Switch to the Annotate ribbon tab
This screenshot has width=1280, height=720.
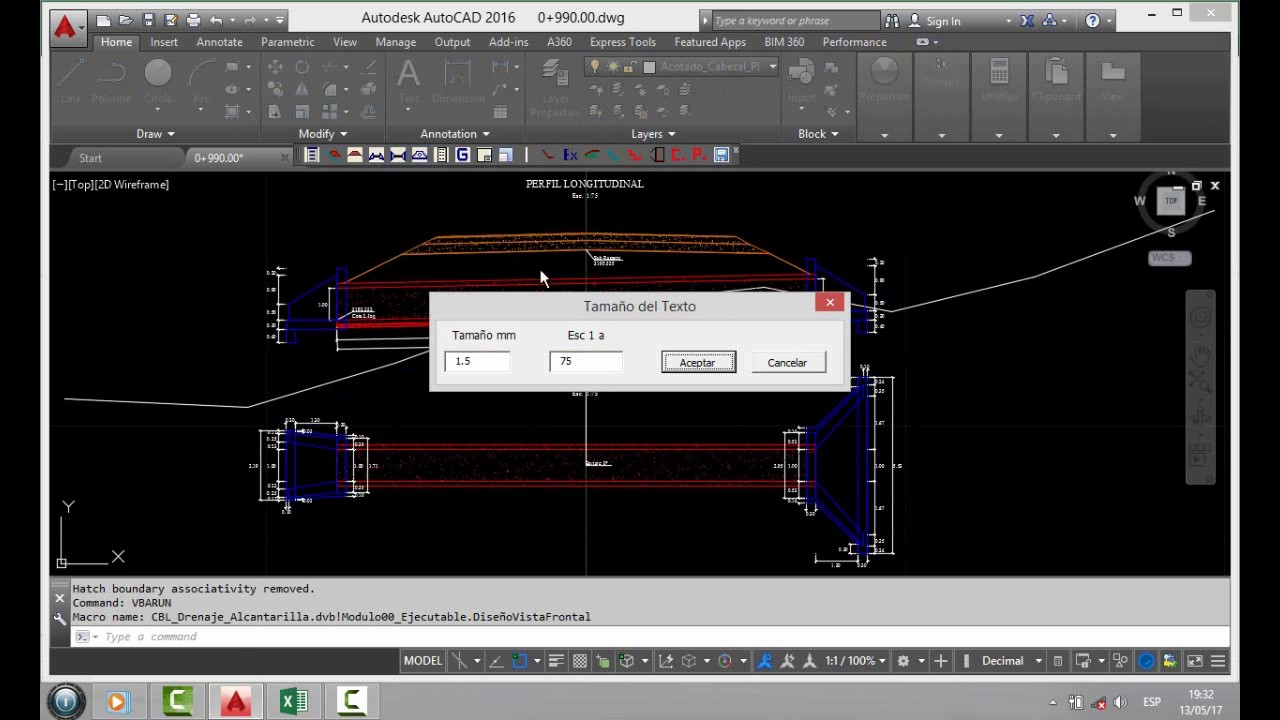click(219, 42)
